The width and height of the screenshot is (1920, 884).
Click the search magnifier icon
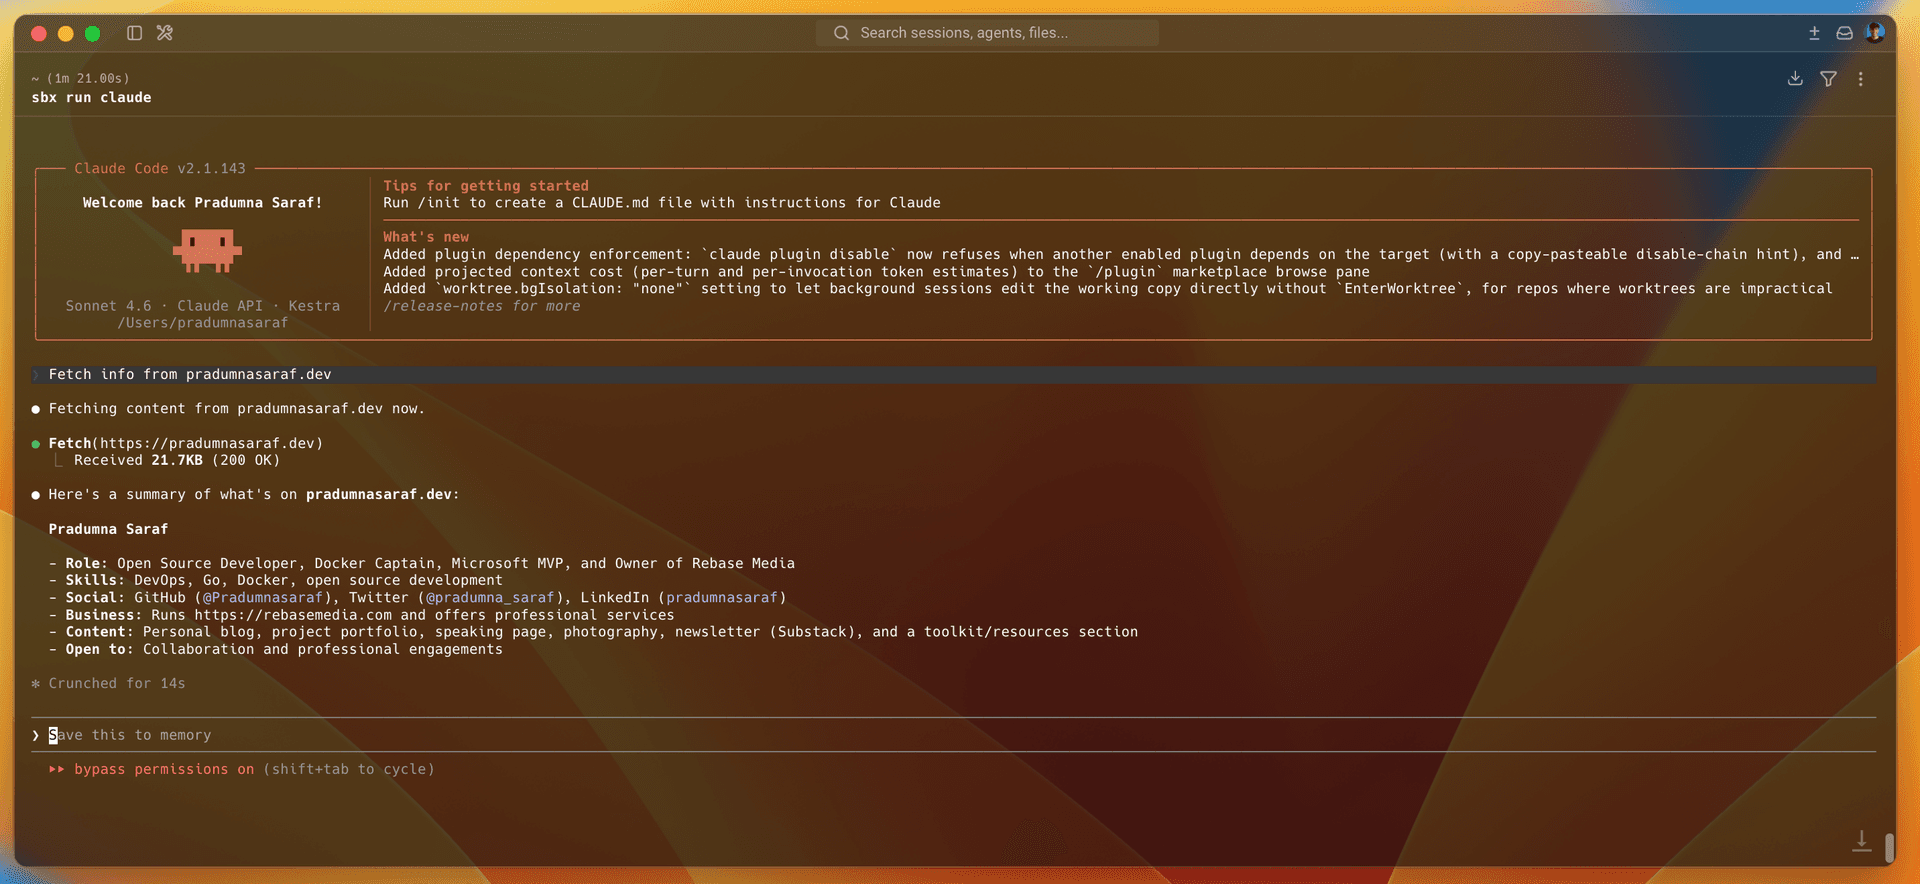pos(841,33)
